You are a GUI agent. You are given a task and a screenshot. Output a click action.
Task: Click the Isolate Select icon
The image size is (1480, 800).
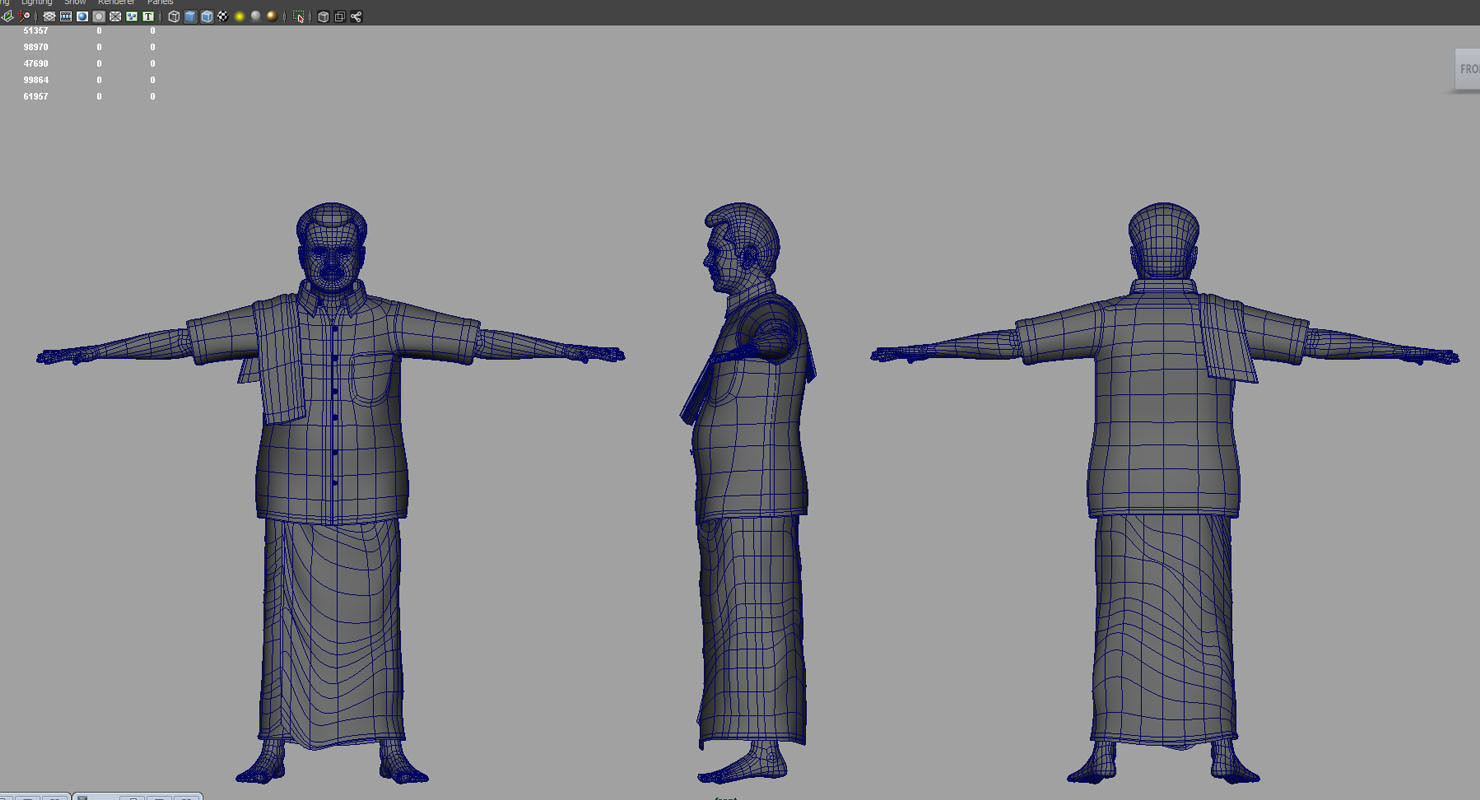click(x=298, y=16)
